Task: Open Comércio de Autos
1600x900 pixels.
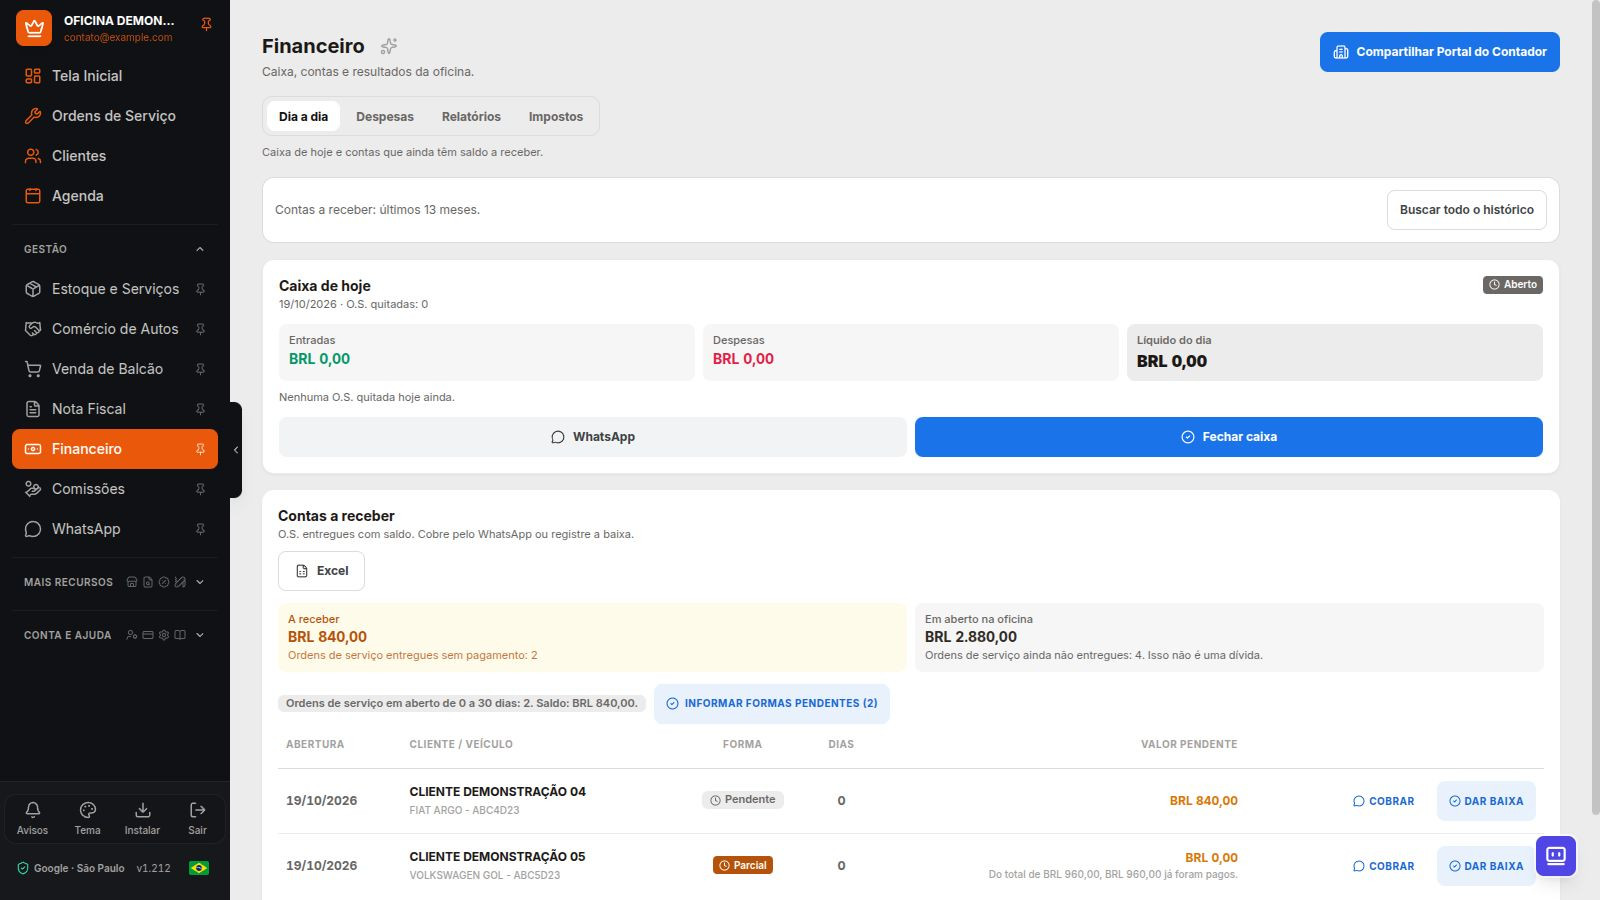Action: point(102,329)
